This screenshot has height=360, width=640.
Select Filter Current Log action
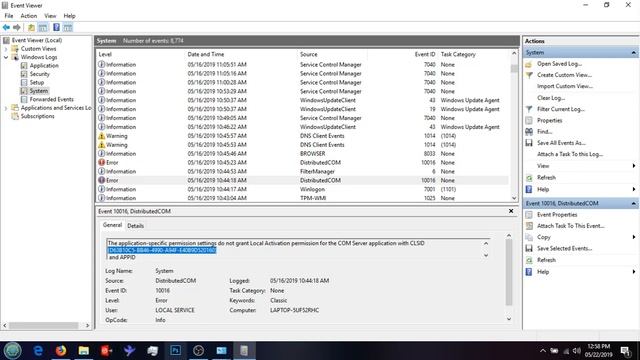click(561, 109)
